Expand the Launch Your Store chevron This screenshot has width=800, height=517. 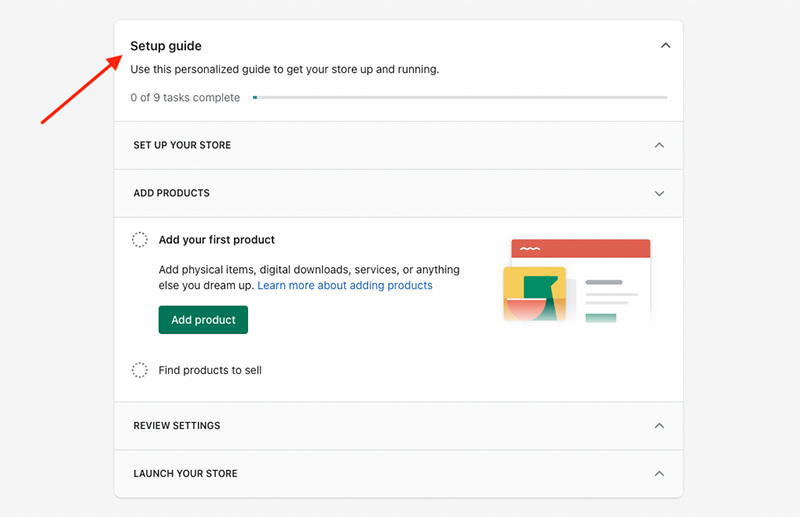[x=659, y=474]
